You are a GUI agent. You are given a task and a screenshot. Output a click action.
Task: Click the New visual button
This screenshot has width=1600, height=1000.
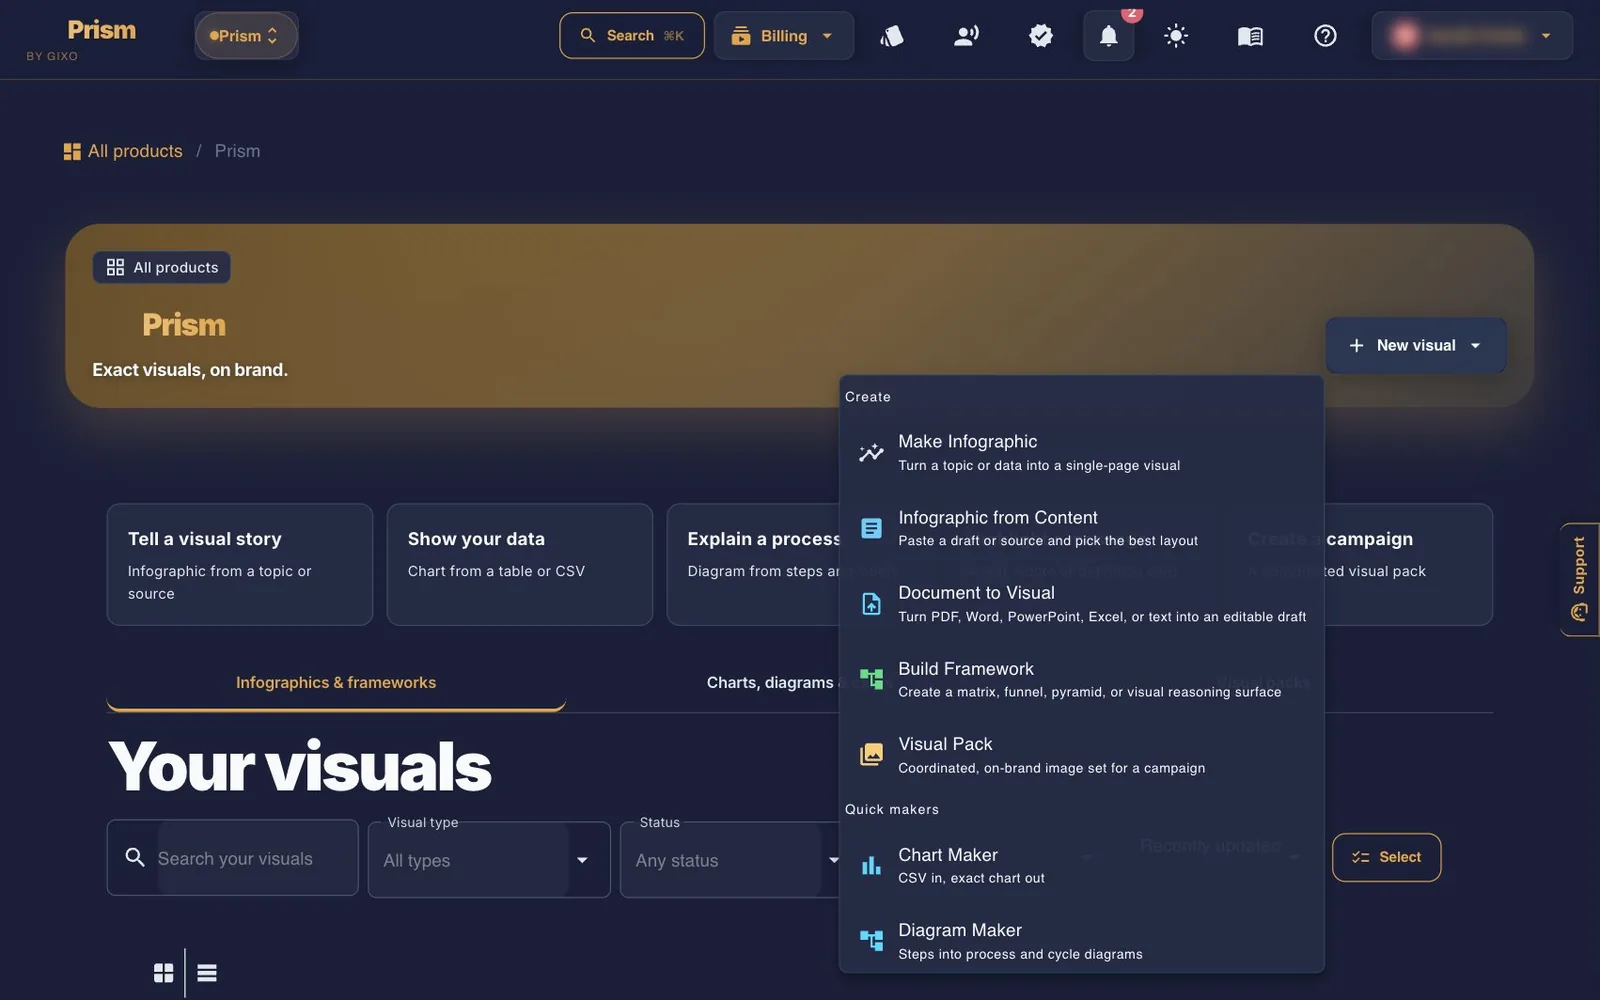(x=1415, y=345)
